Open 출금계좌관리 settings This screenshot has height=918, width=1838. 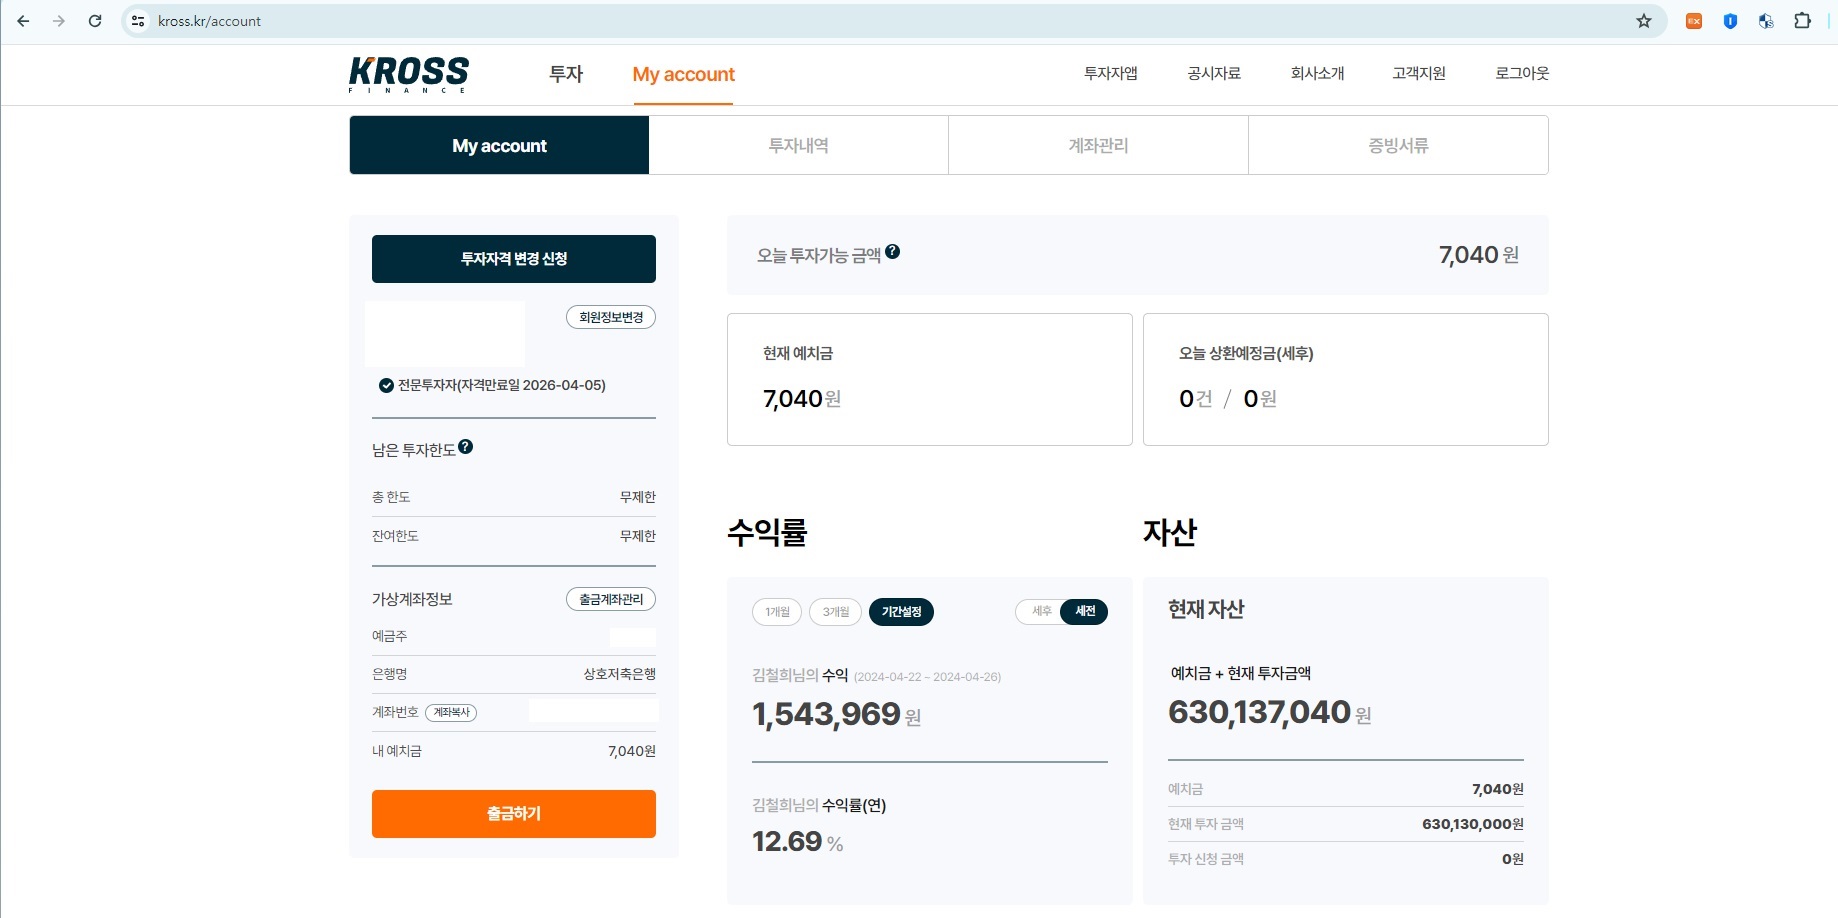[611, 599]
